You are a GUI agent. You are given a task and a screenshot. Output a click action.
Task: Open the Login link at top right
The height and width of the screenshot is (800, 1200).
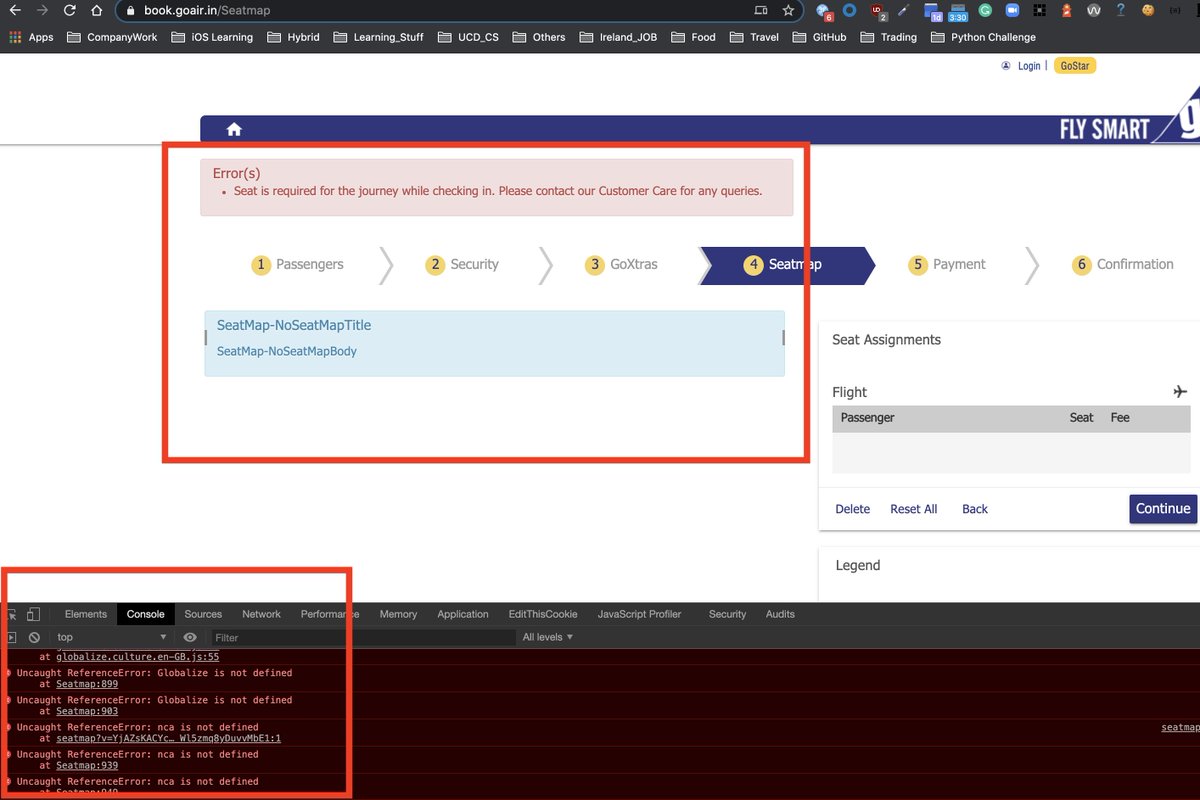click(1029, 65)
